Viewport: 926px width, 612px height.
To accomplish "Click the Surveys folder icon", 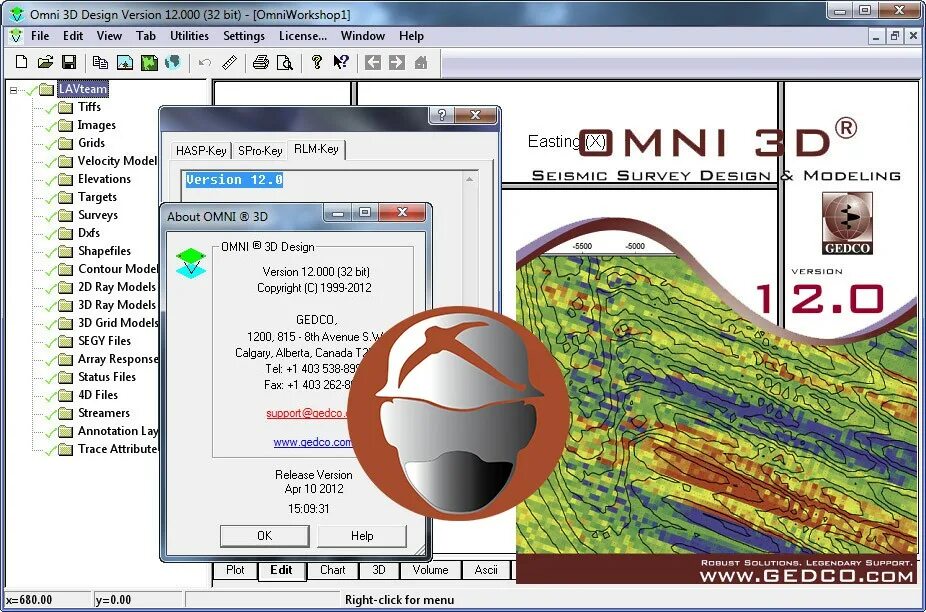I will coord(66,216).
